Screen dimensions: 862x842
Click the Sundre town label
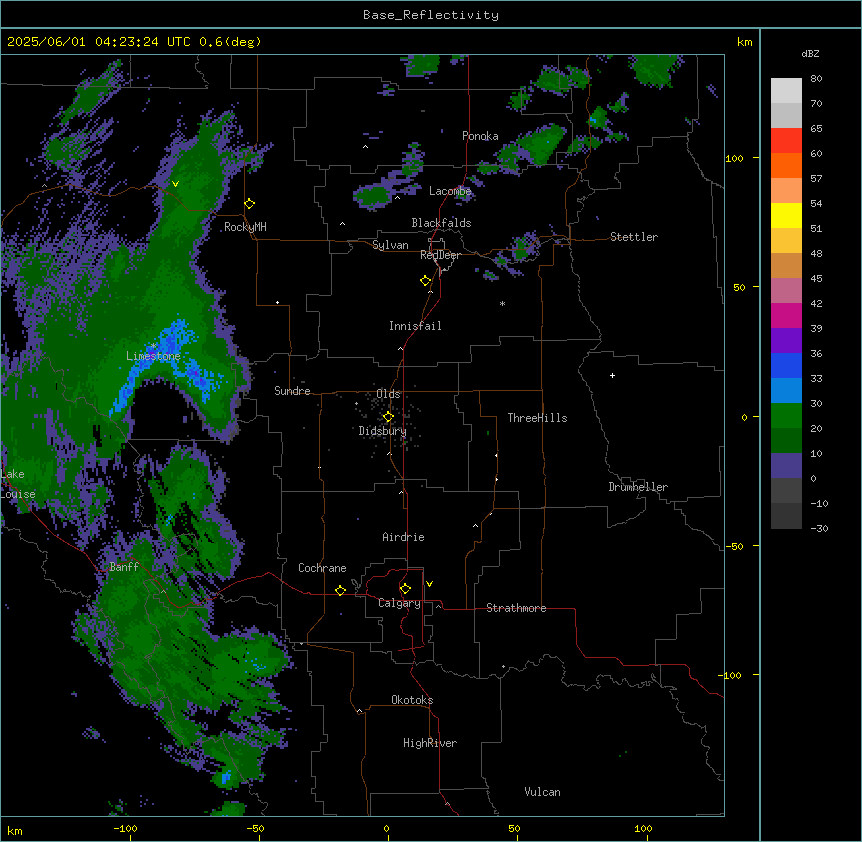pyautogui.click(x=292, y=391)
